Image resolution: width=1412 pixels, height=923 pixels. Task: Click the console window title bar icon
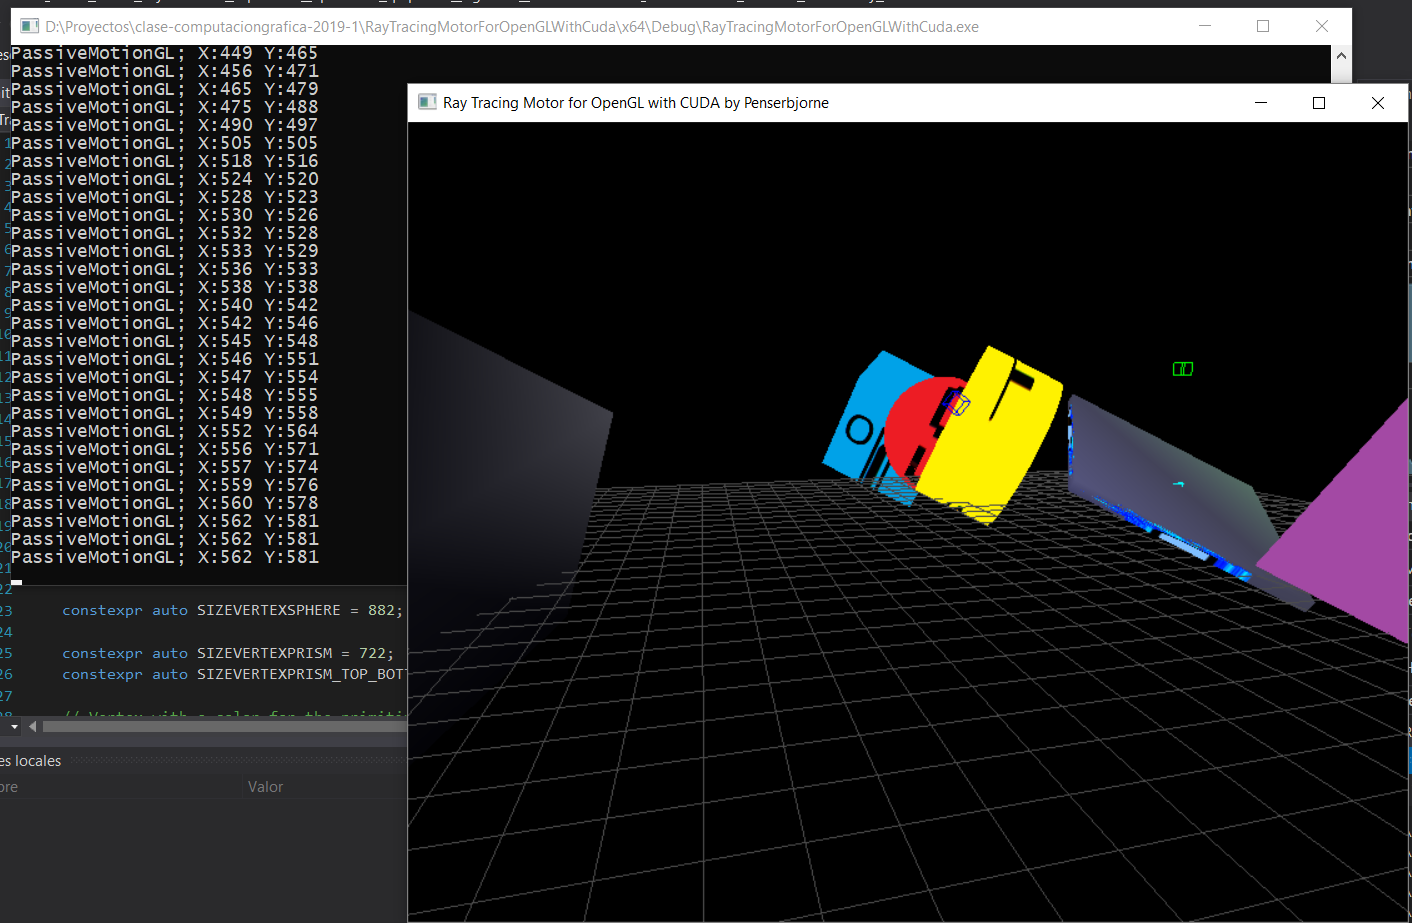pyautogui.click(x=29, y=27)
